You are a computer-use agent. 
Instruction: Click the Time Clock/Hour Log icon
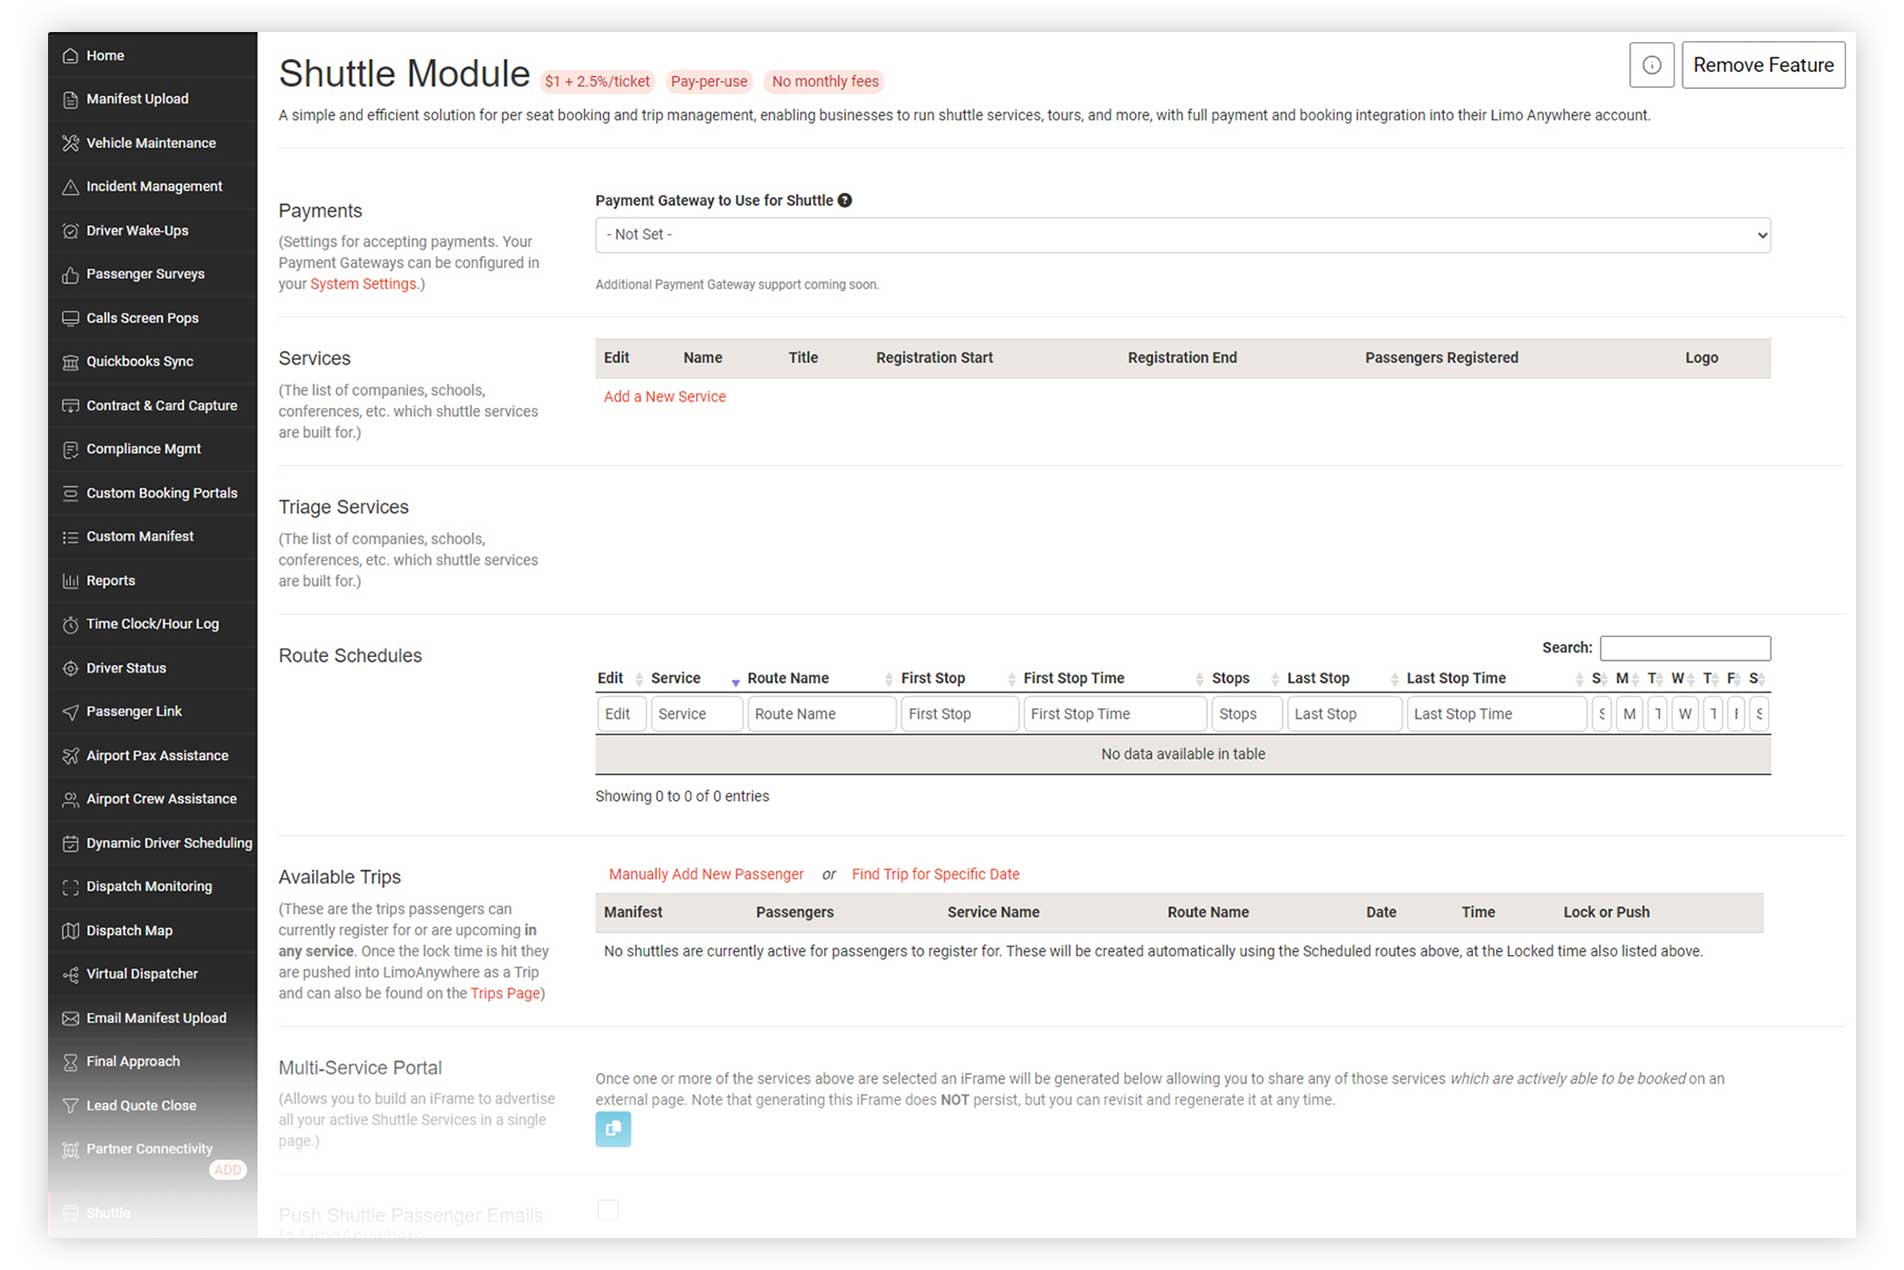click(70, 625)
